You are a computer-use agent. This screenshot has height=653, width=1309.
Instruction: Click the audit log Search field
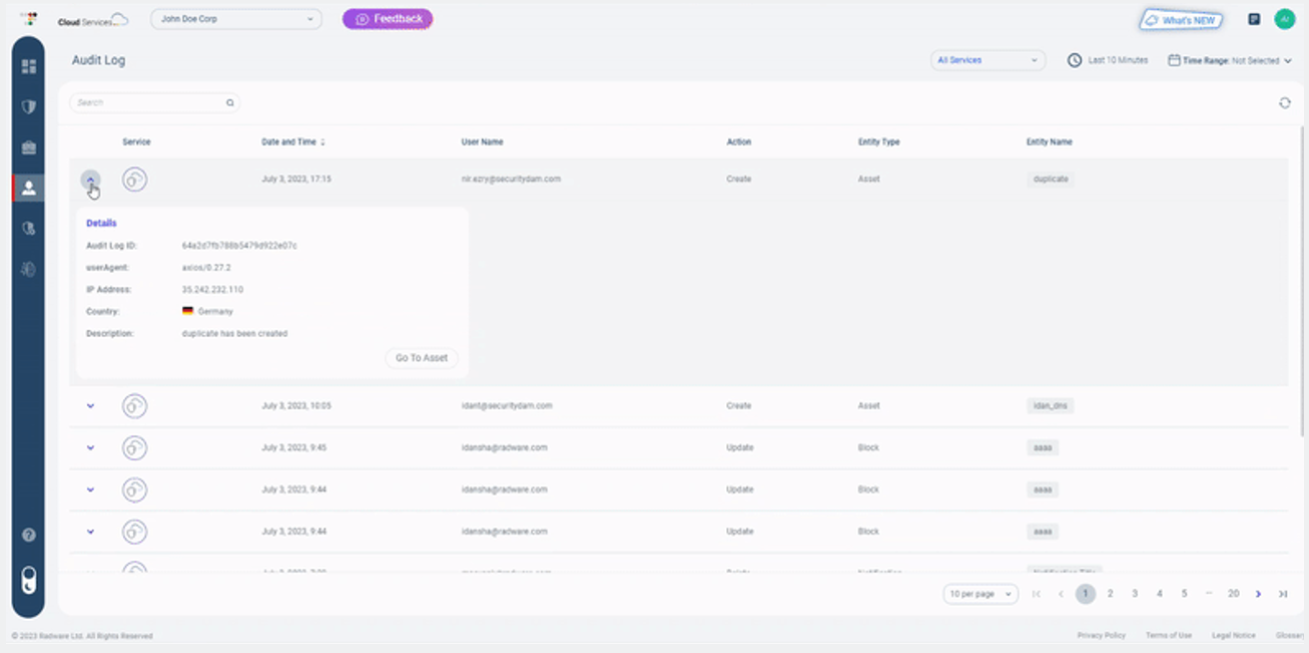point(150,103)
